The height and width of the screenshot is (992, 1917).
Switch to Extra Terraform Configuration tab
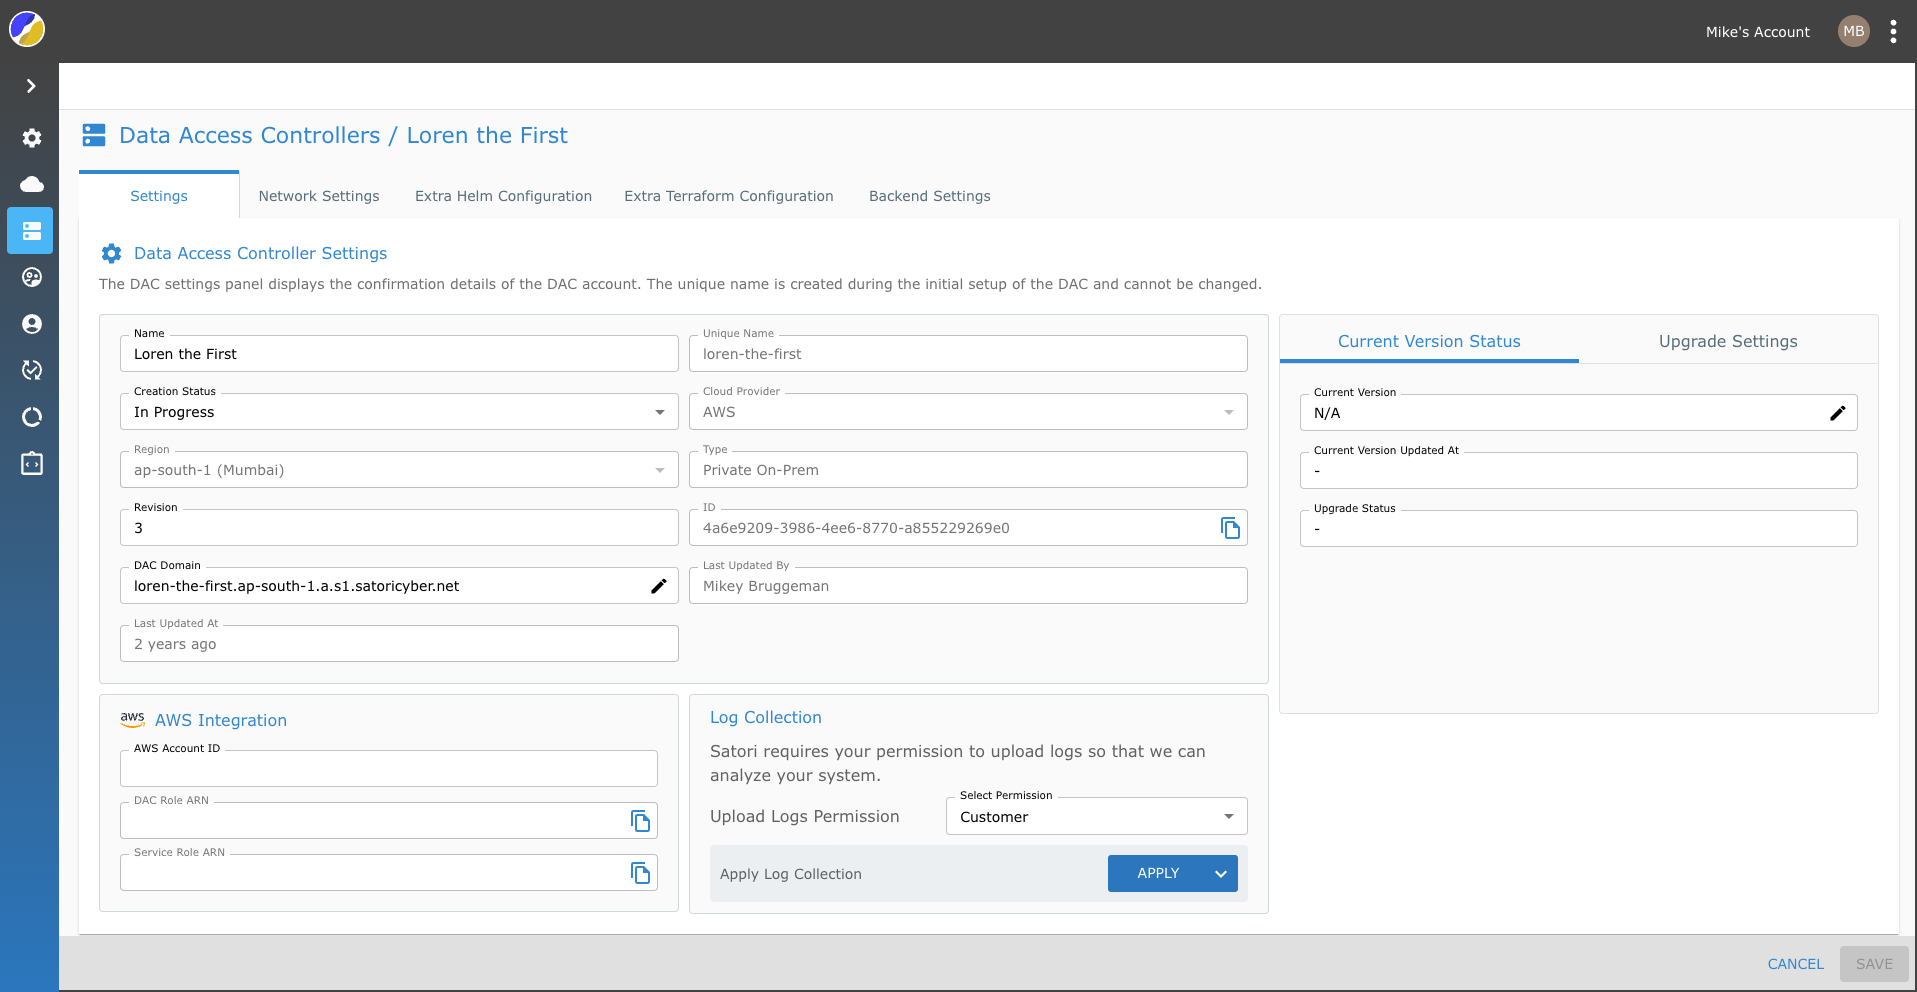[729, 196]
